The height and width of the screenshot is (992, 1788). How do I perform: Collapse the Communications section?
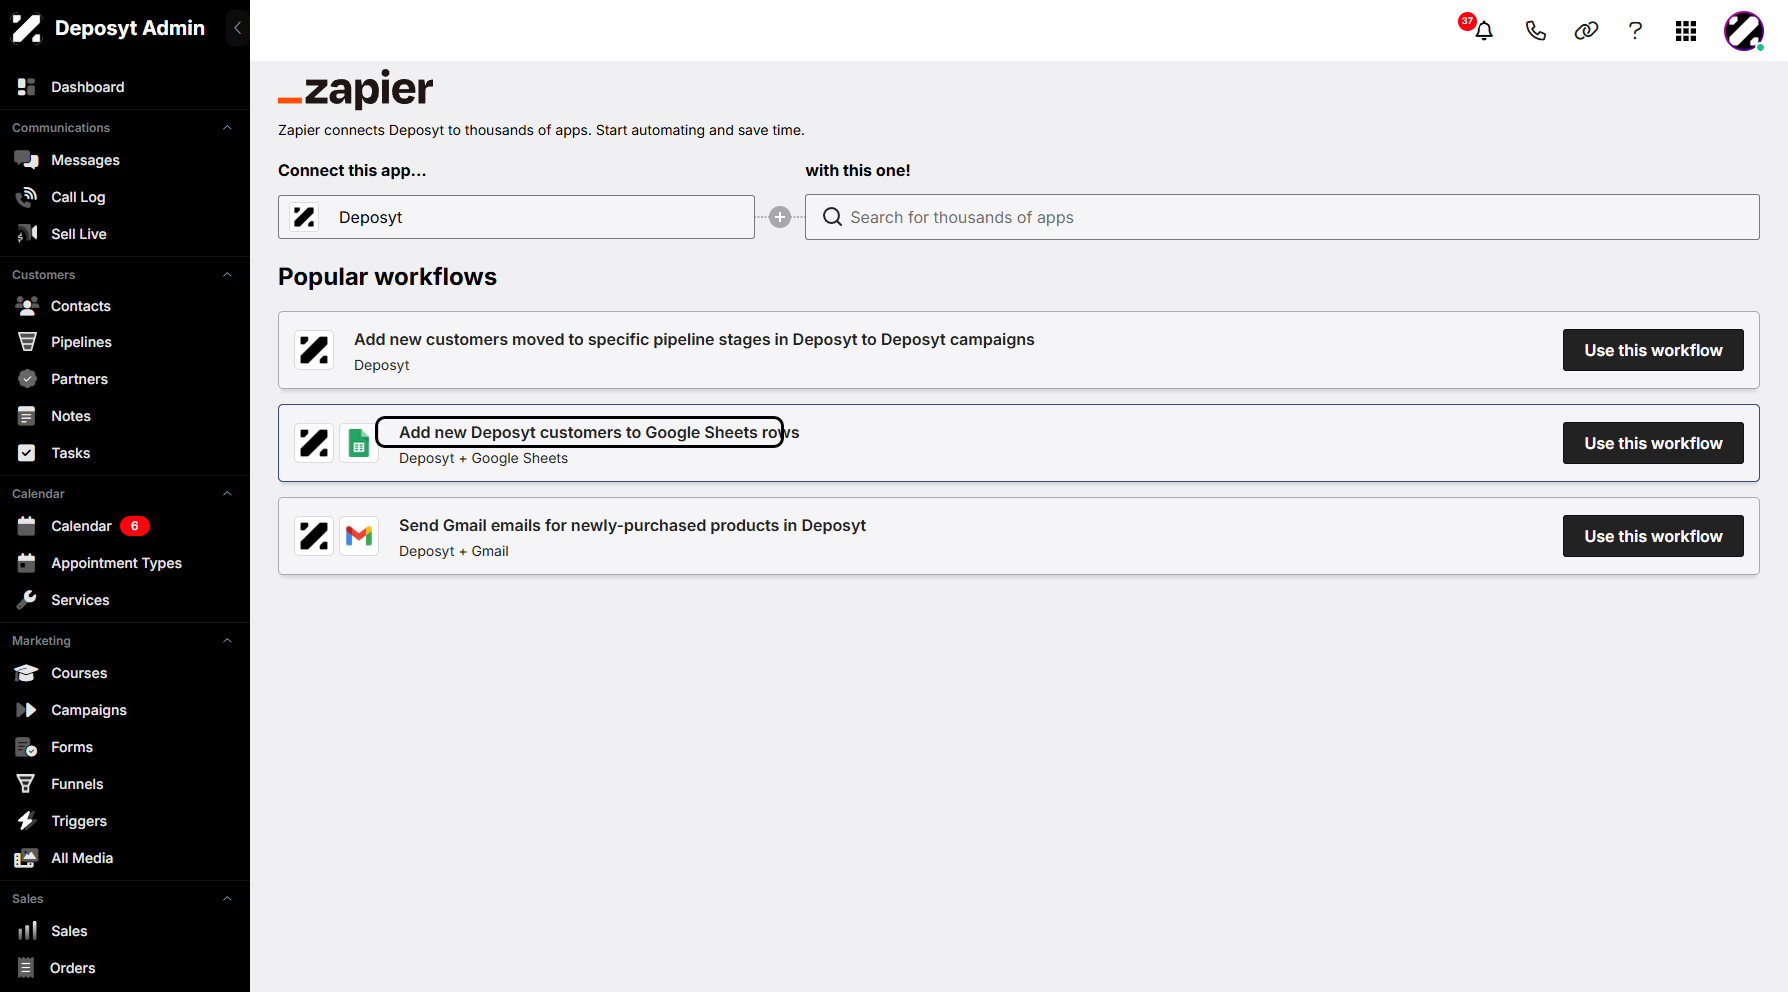(227, 128)
